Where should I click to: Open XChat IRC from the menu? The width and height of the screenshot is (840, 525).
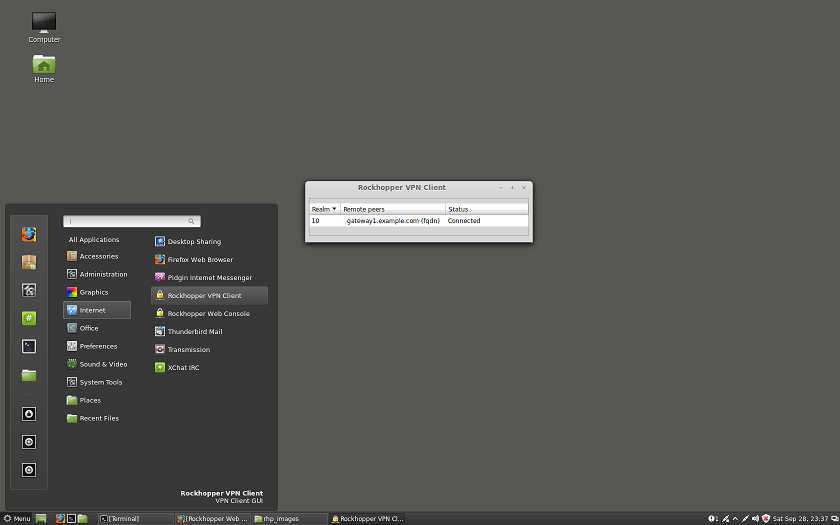[x=183, y=368]
